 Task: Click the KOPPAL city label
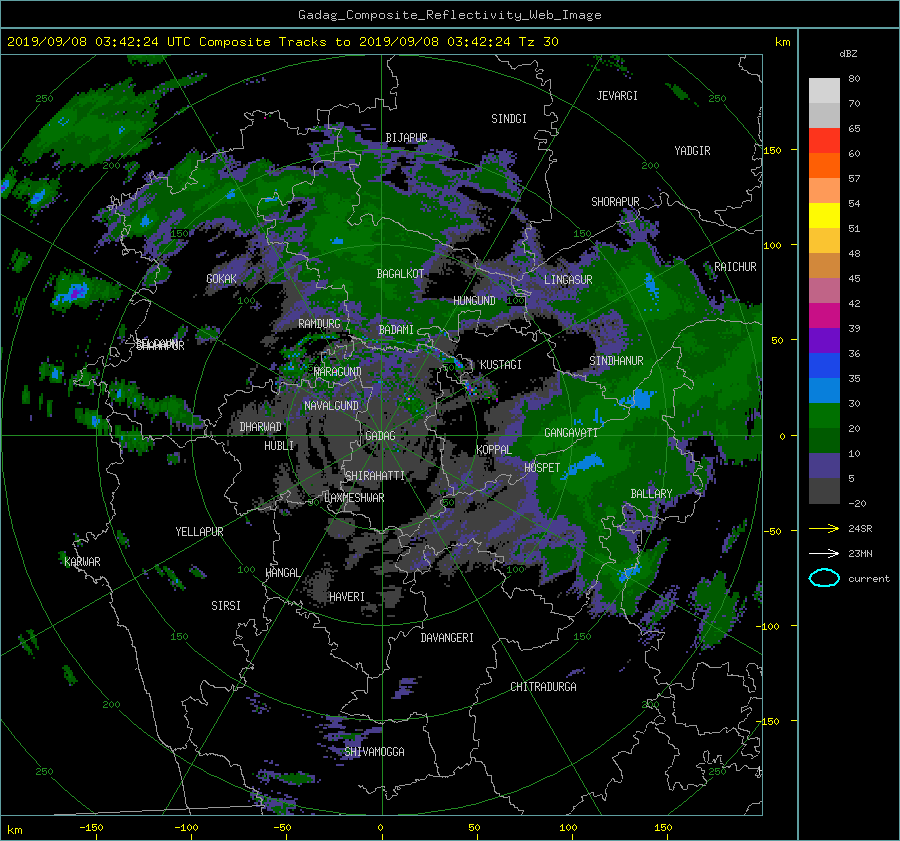click(494, 450)
